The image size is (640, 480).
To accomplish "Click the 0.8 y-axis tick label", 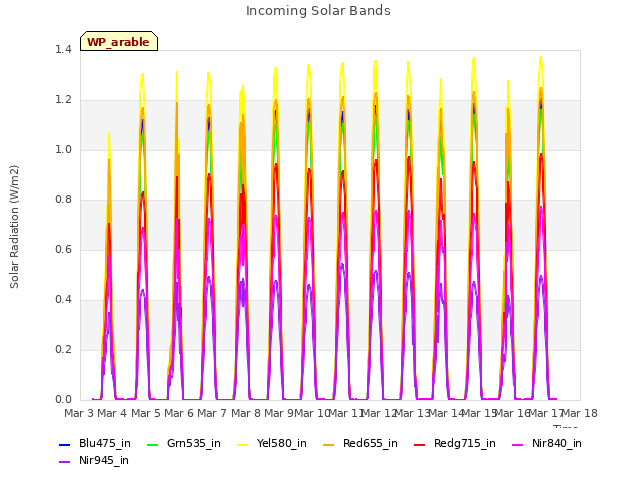I will tap(63, 200).
